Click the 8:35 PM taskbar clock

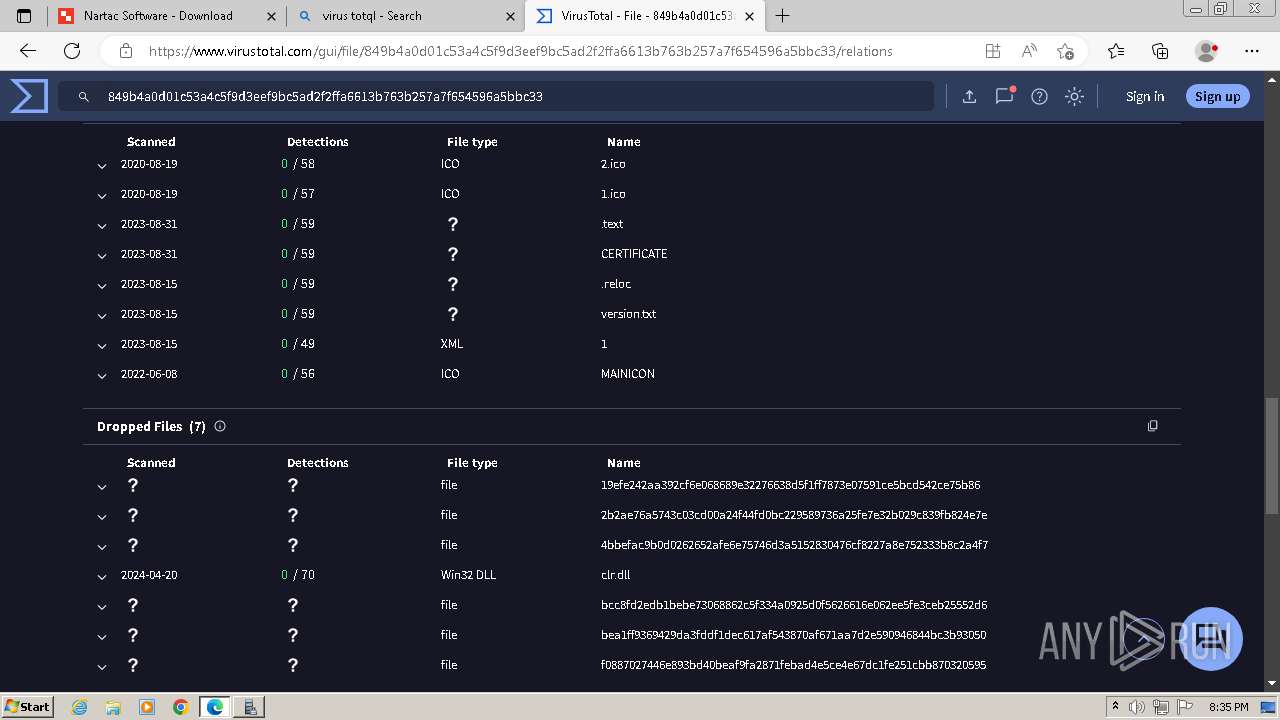[x=1229, y=707]
